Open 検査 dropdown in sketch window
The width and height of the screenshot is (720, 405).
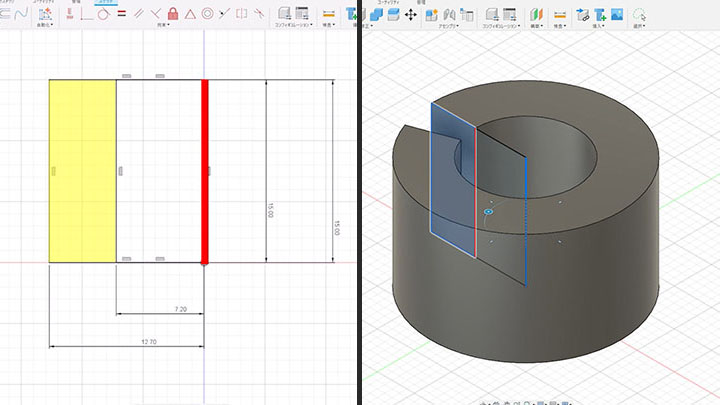[328, 25]
